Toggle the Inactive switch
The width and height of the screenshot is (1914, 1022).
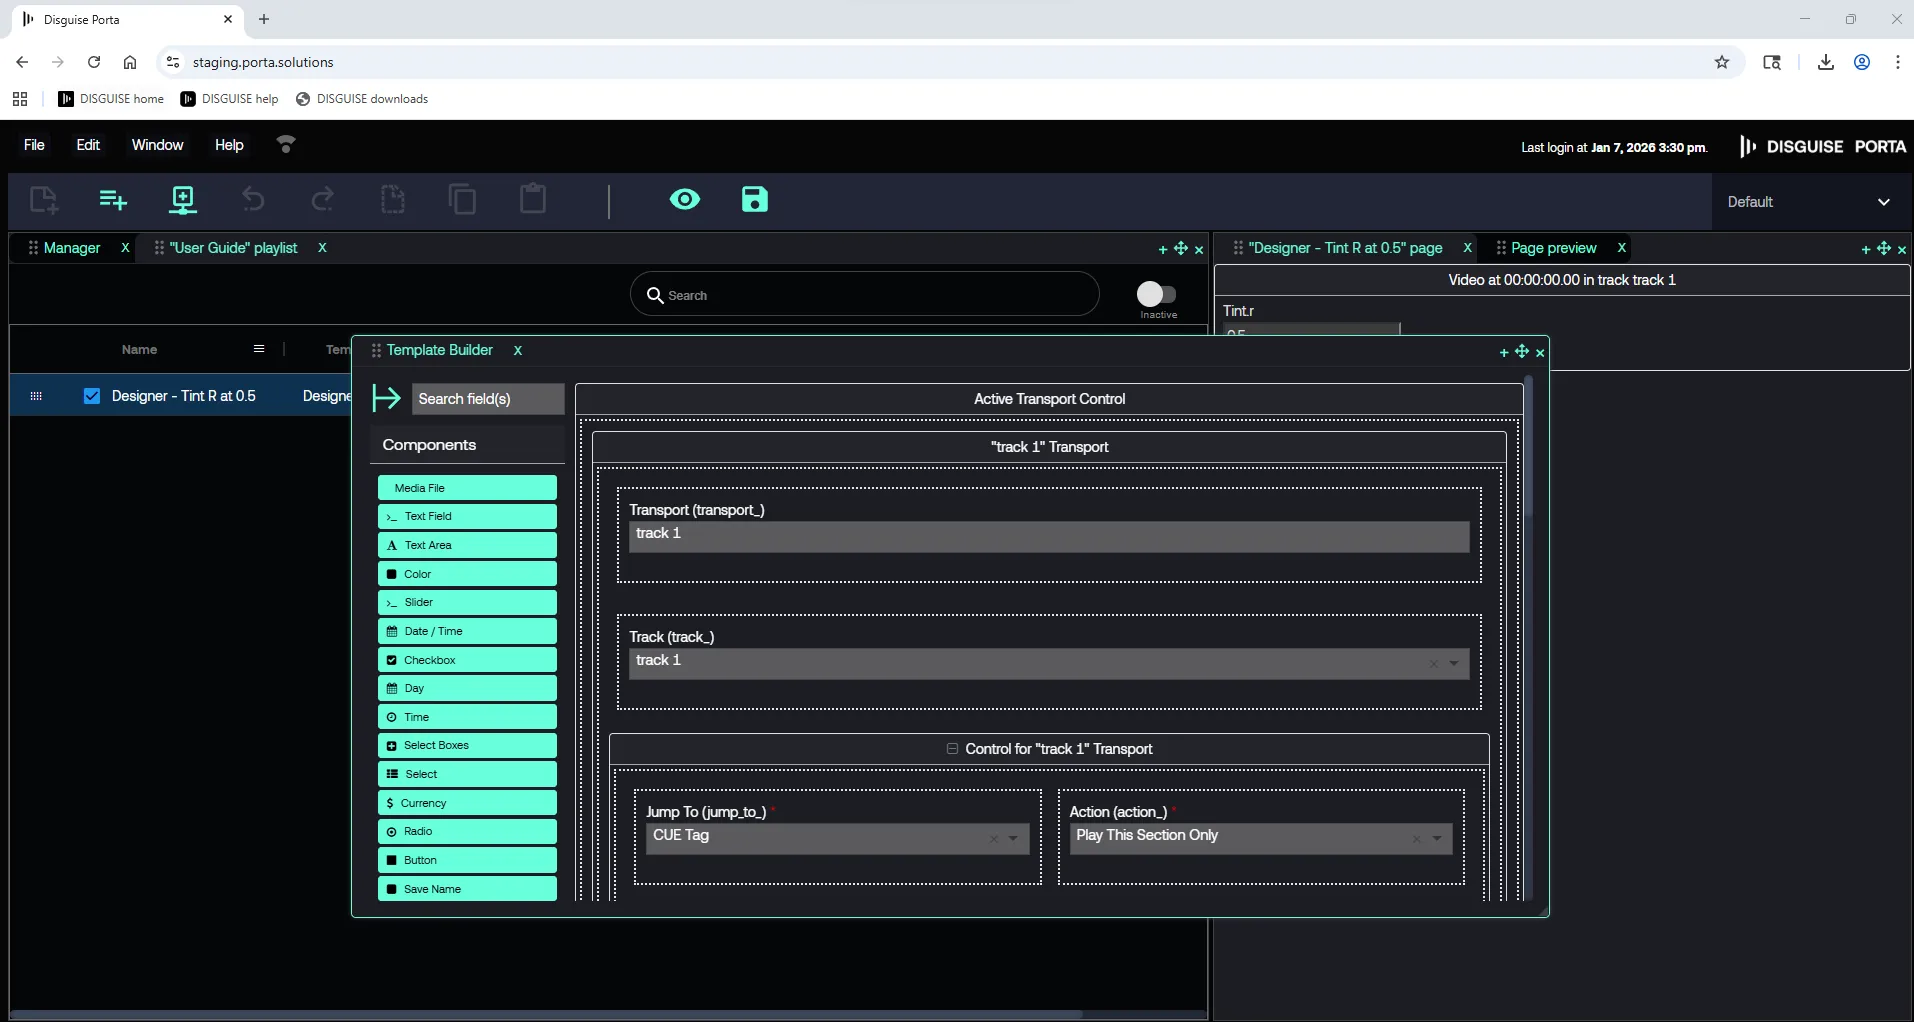tap(1156, 294)
